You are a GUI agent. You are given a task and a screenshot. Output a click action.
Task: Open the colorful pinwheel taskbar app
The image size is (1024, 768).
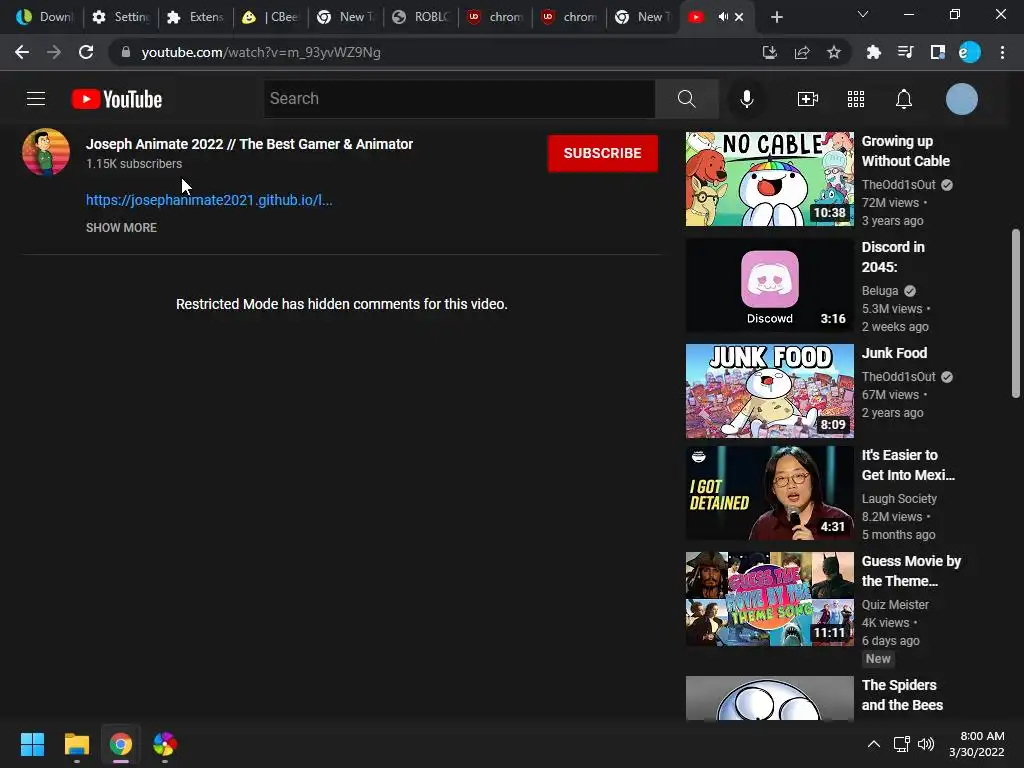[x=165, y=744]
